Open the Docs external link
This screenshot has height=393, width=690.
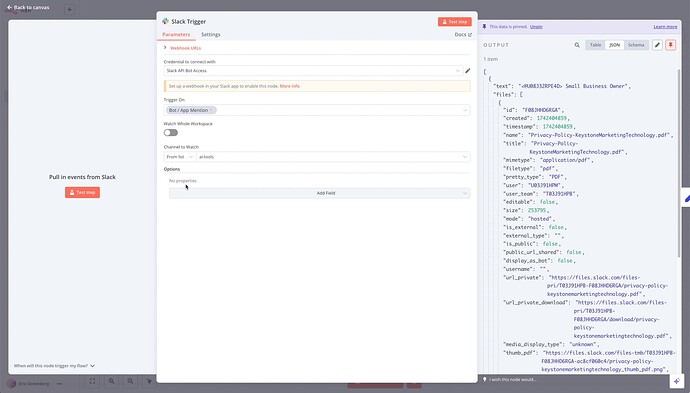pos(463,34)
